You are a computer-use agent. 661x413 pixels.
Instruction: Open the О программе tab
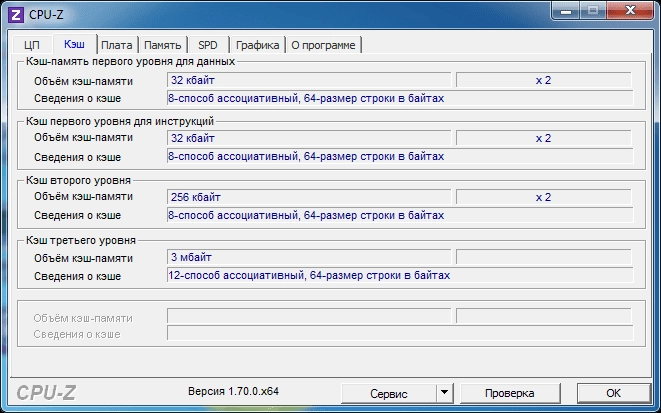[323, 45]
